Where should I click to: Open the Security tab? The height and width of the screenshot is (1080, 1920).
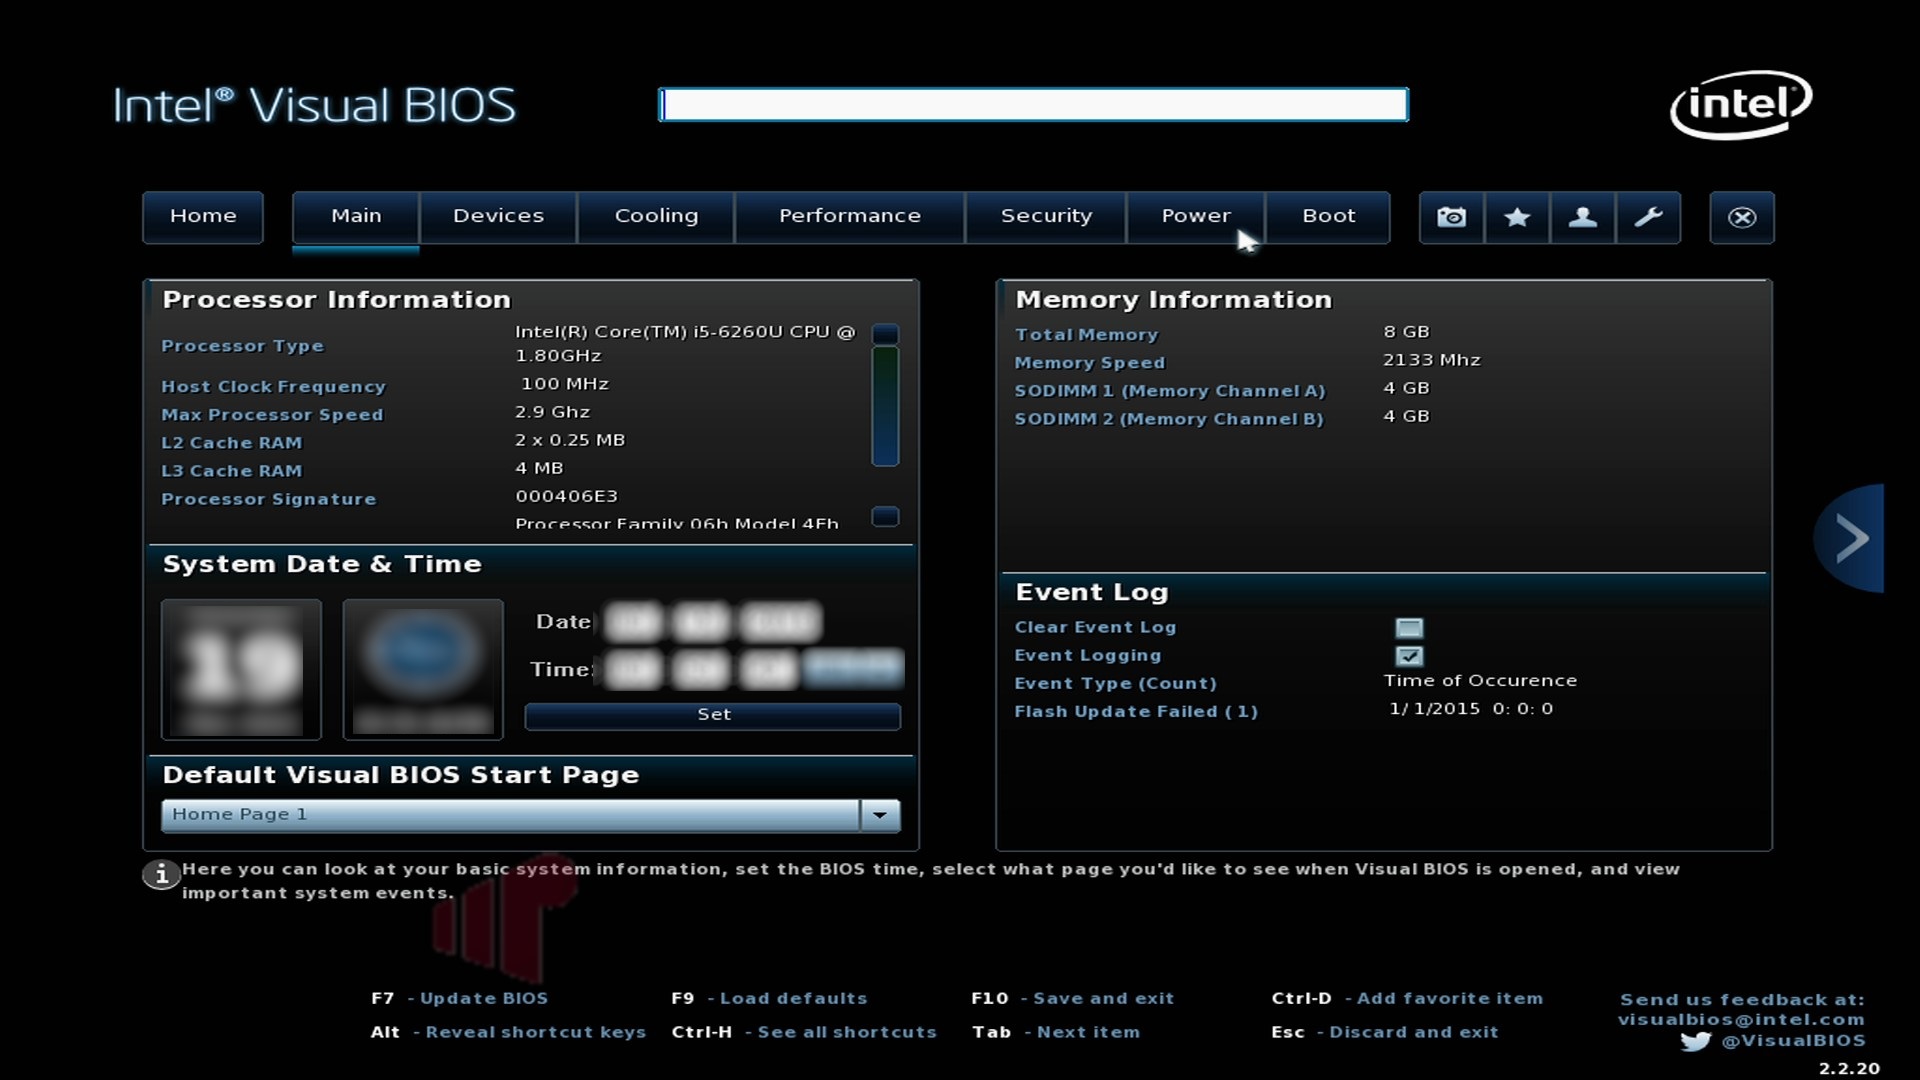(1046, 217)
